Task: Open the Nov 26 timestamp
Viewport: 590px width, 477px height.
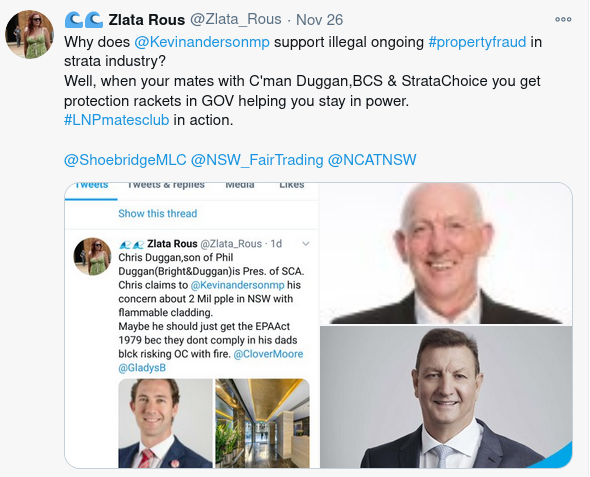Action: click(x=319, y=20)
